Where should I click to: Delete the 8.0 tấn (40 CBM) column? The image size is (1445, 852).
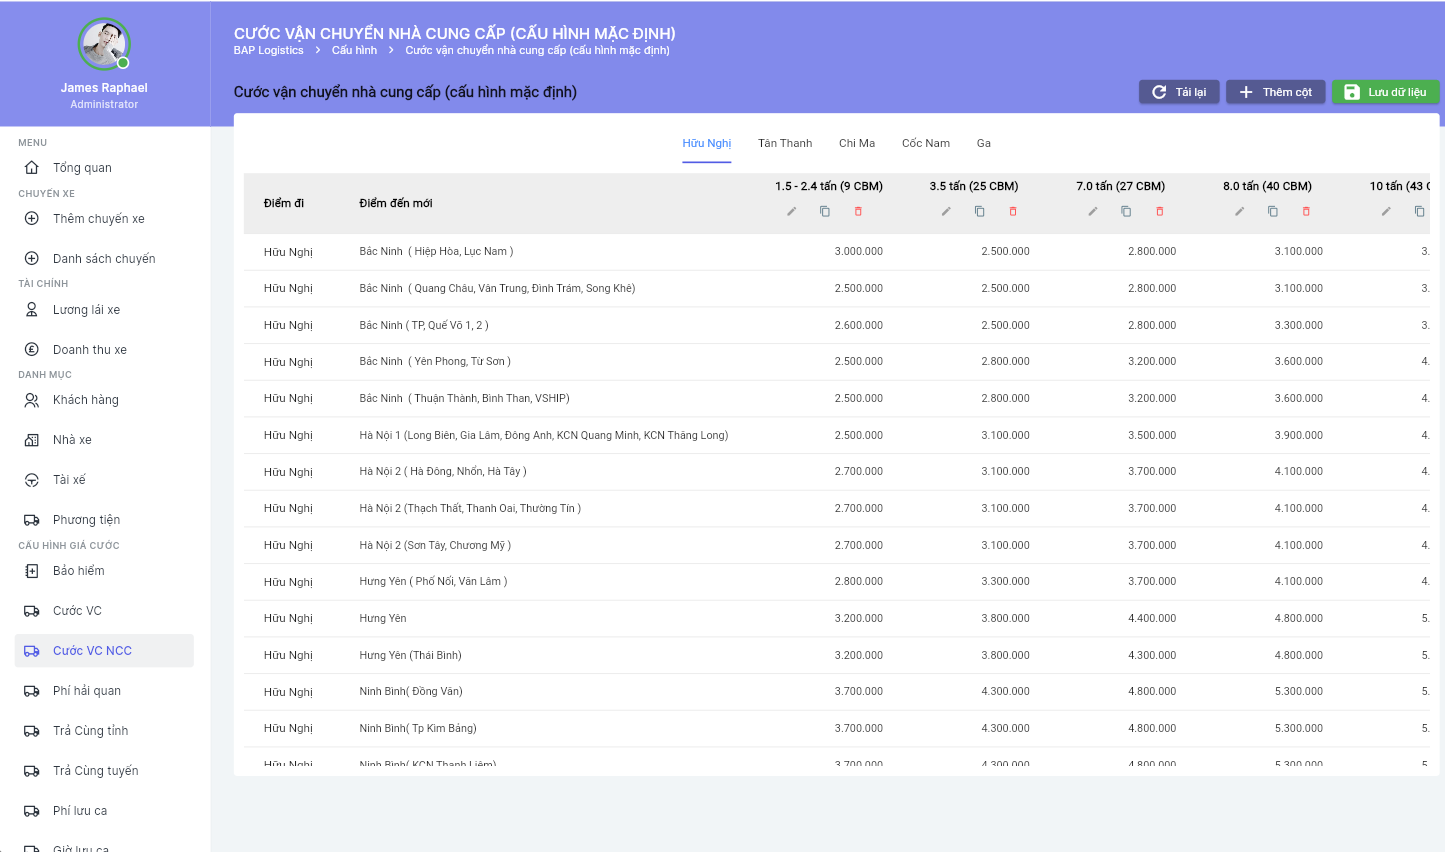click(1306, 211)
